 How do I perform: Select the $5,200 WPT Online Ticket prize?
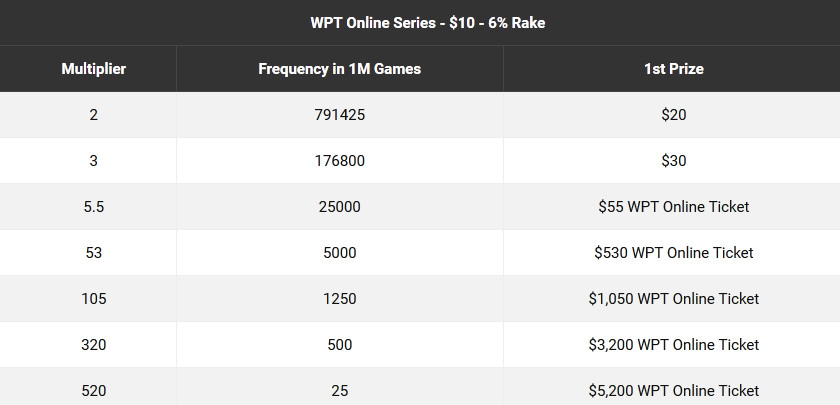[673, 391]
